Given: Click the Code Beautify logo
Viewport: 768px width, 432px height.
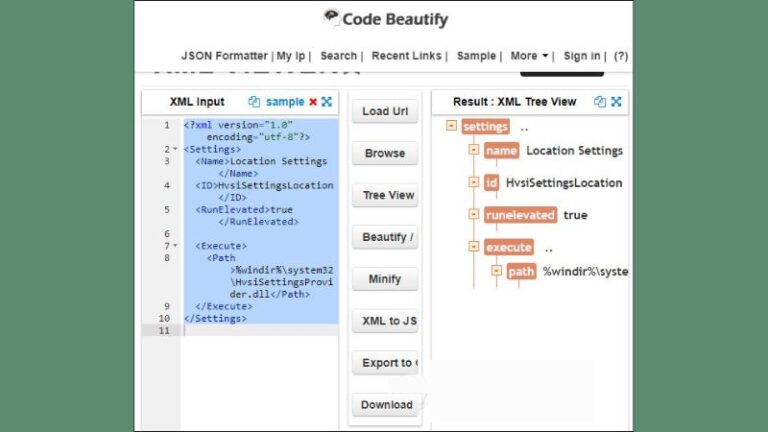Looking at the screenshot, I should [386, 19].
